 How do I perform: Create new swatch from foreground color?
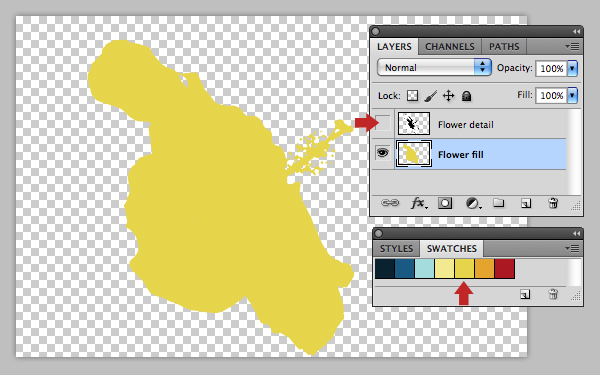[525, 294]
